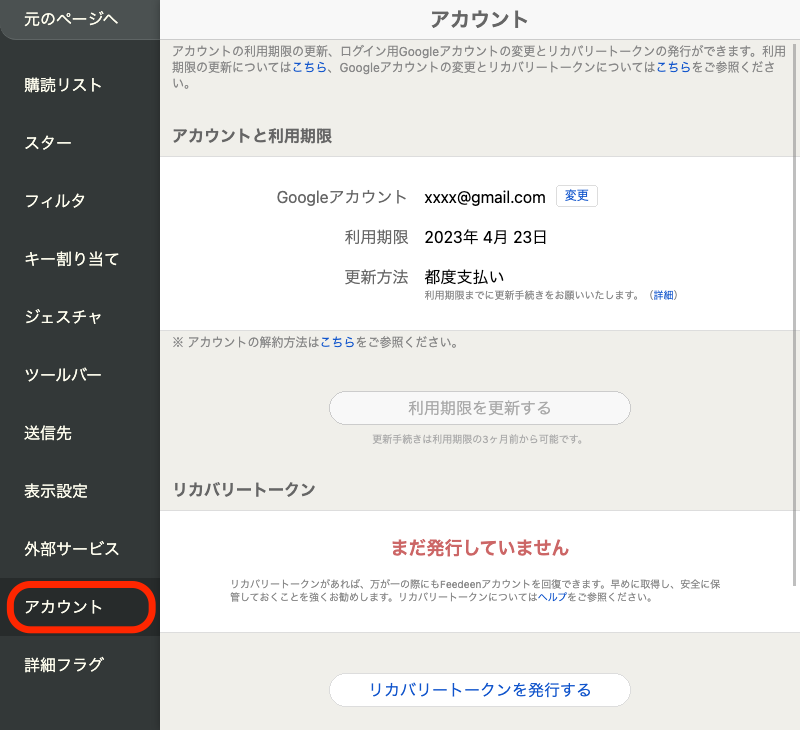Open the 詳細フラグ section
The image size is (800, 730).
[64, 665]
